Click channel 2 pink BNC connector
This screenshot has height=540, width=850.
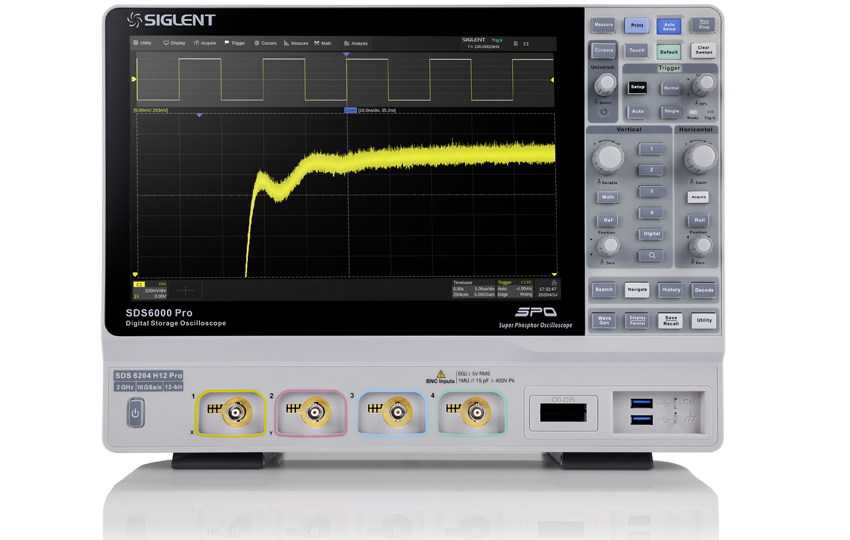click(314, 413)
